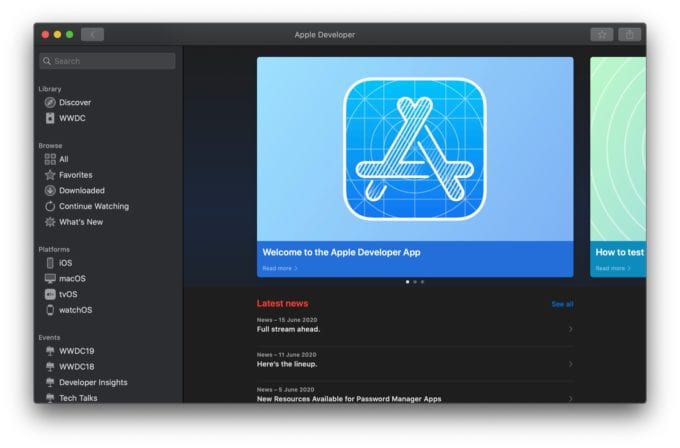The height and width of the screenshot is (448, 680).
Task: Click Read more under How to test
Action: coord(613,268)
